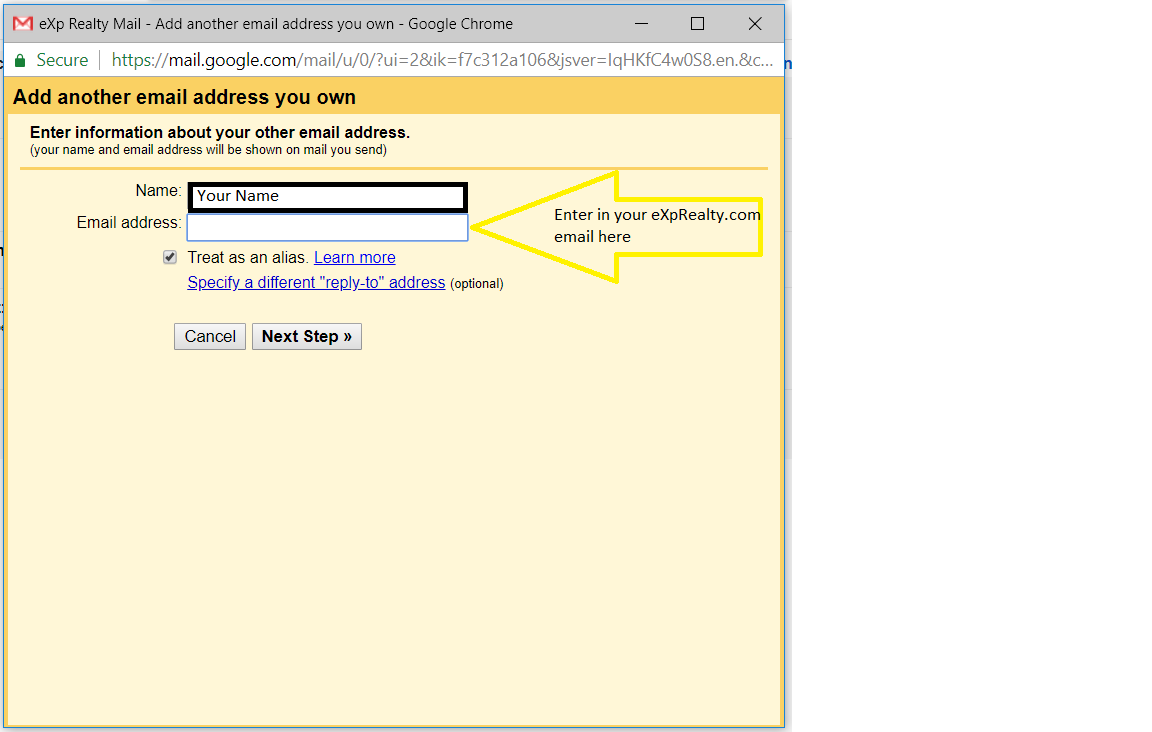The image size is (1152, 732).
Task: Maximize the Chrome popup window
Action: coord(697,24)
